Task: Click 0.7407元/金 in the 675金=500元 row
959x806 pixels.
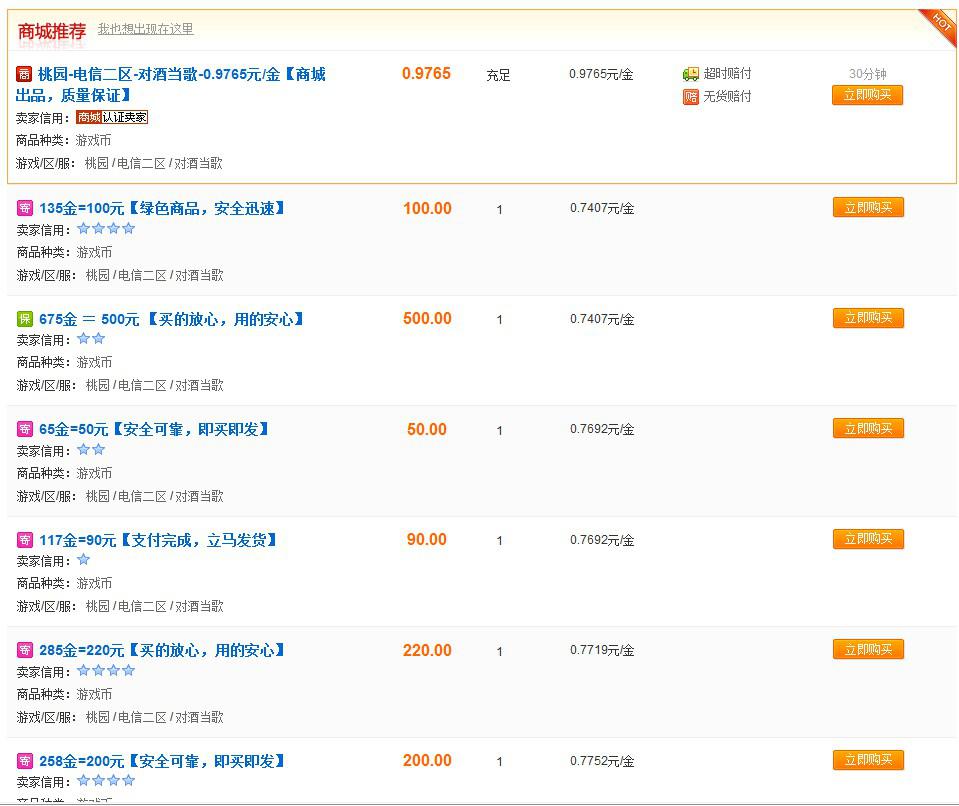Action: [602, 319]
